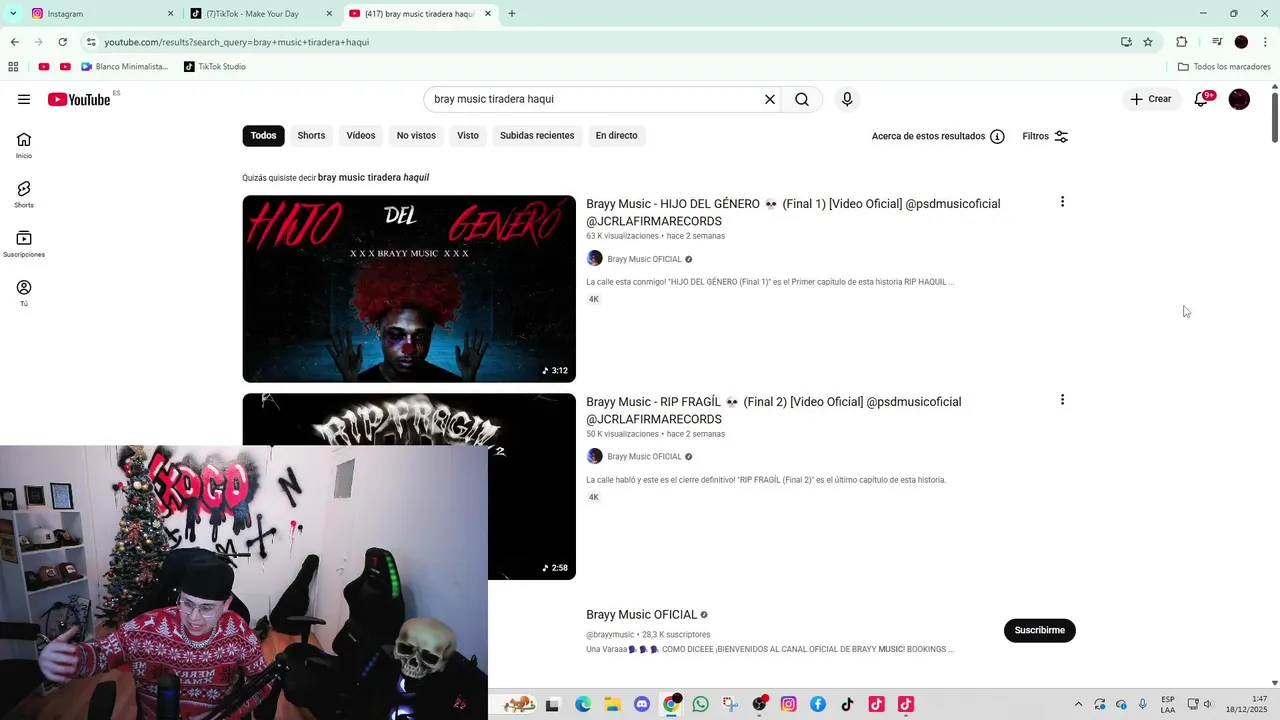This screenshot has height=720, width=1280.
Task: Select the No vistos filter chip
Action: point(416,136)
